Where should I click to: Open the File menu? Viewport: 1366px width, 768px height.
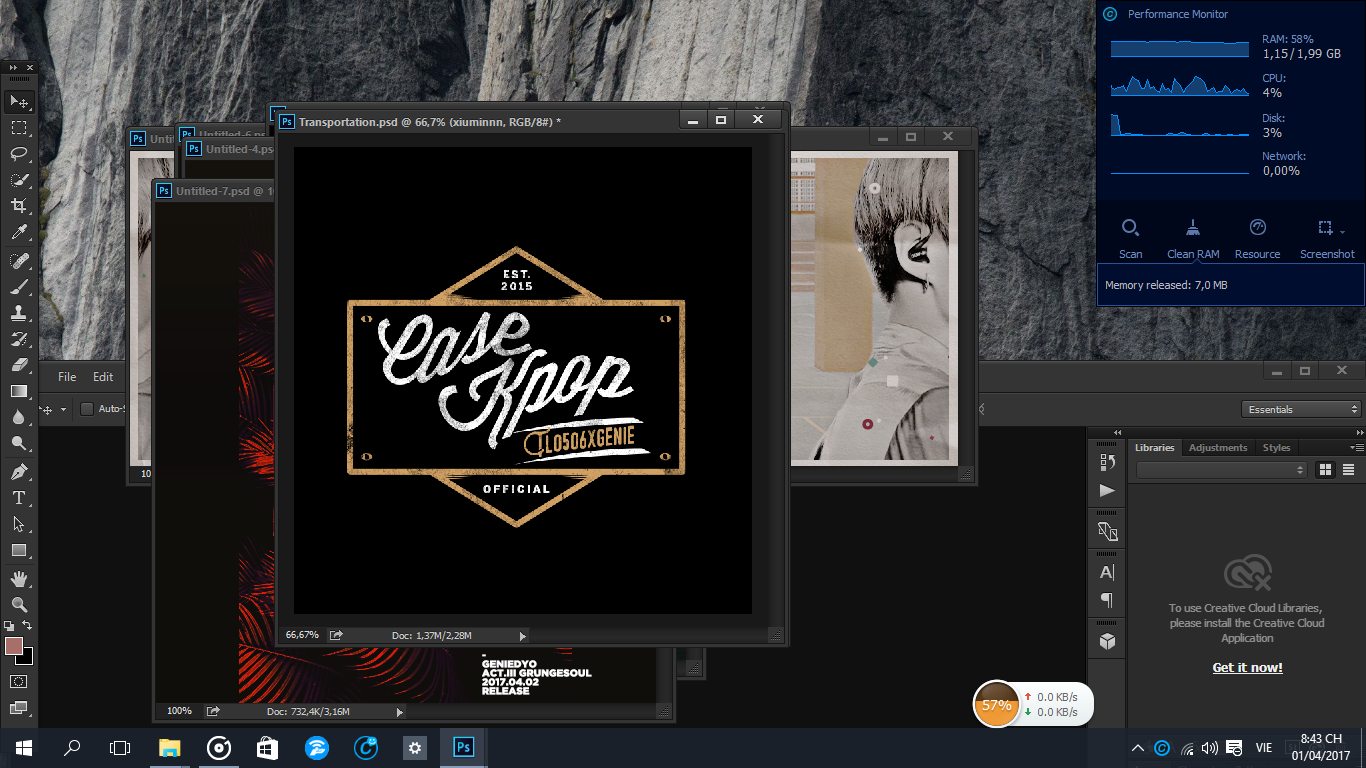67,377
